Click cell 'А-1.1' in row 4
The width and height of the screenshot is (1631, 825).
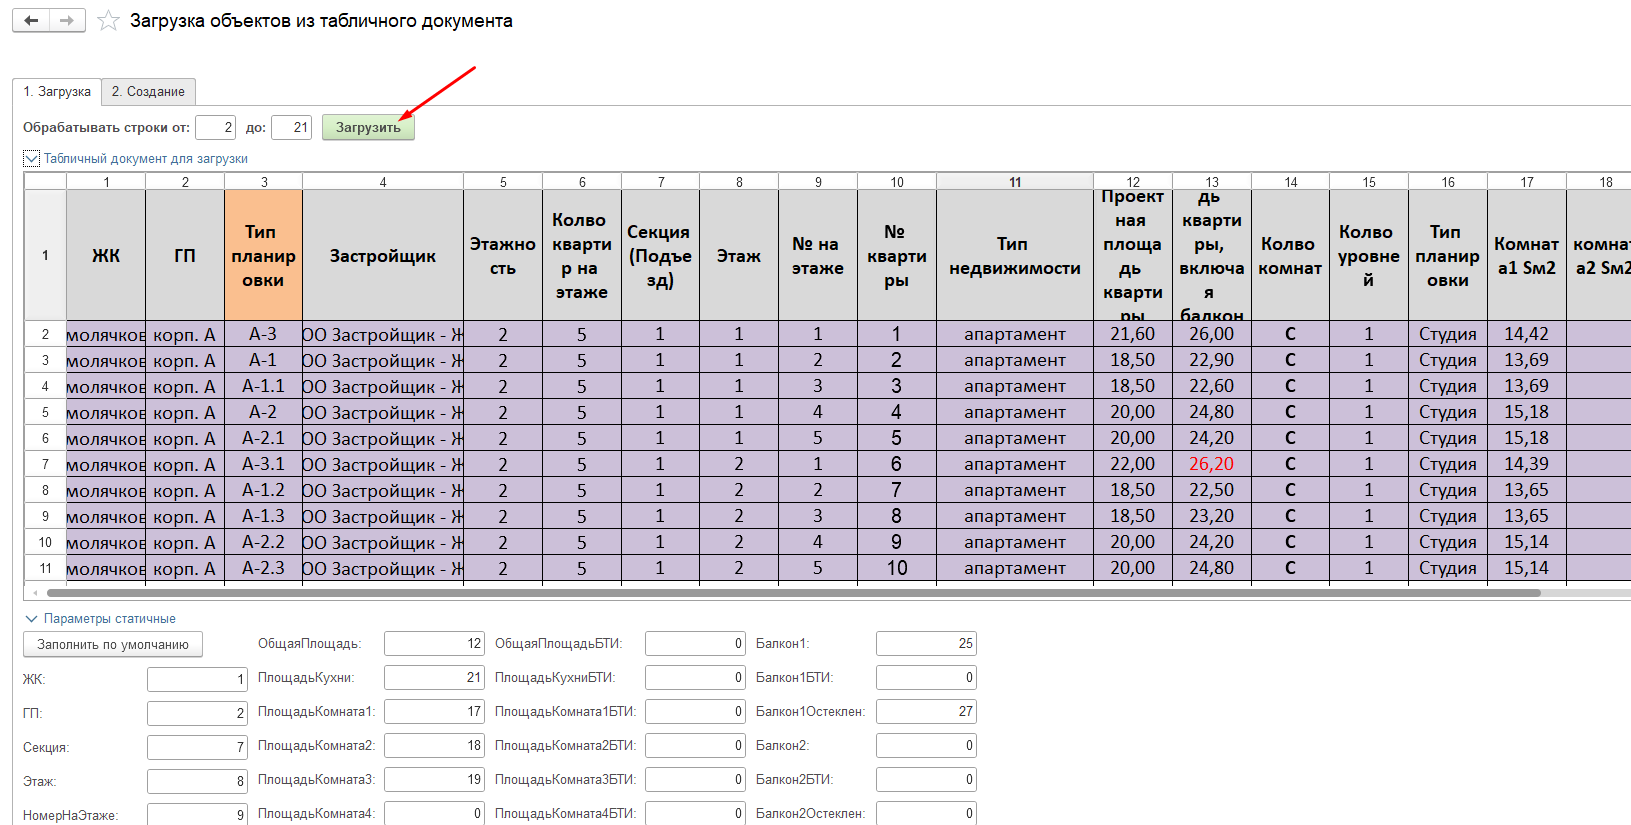pos(264,386)
